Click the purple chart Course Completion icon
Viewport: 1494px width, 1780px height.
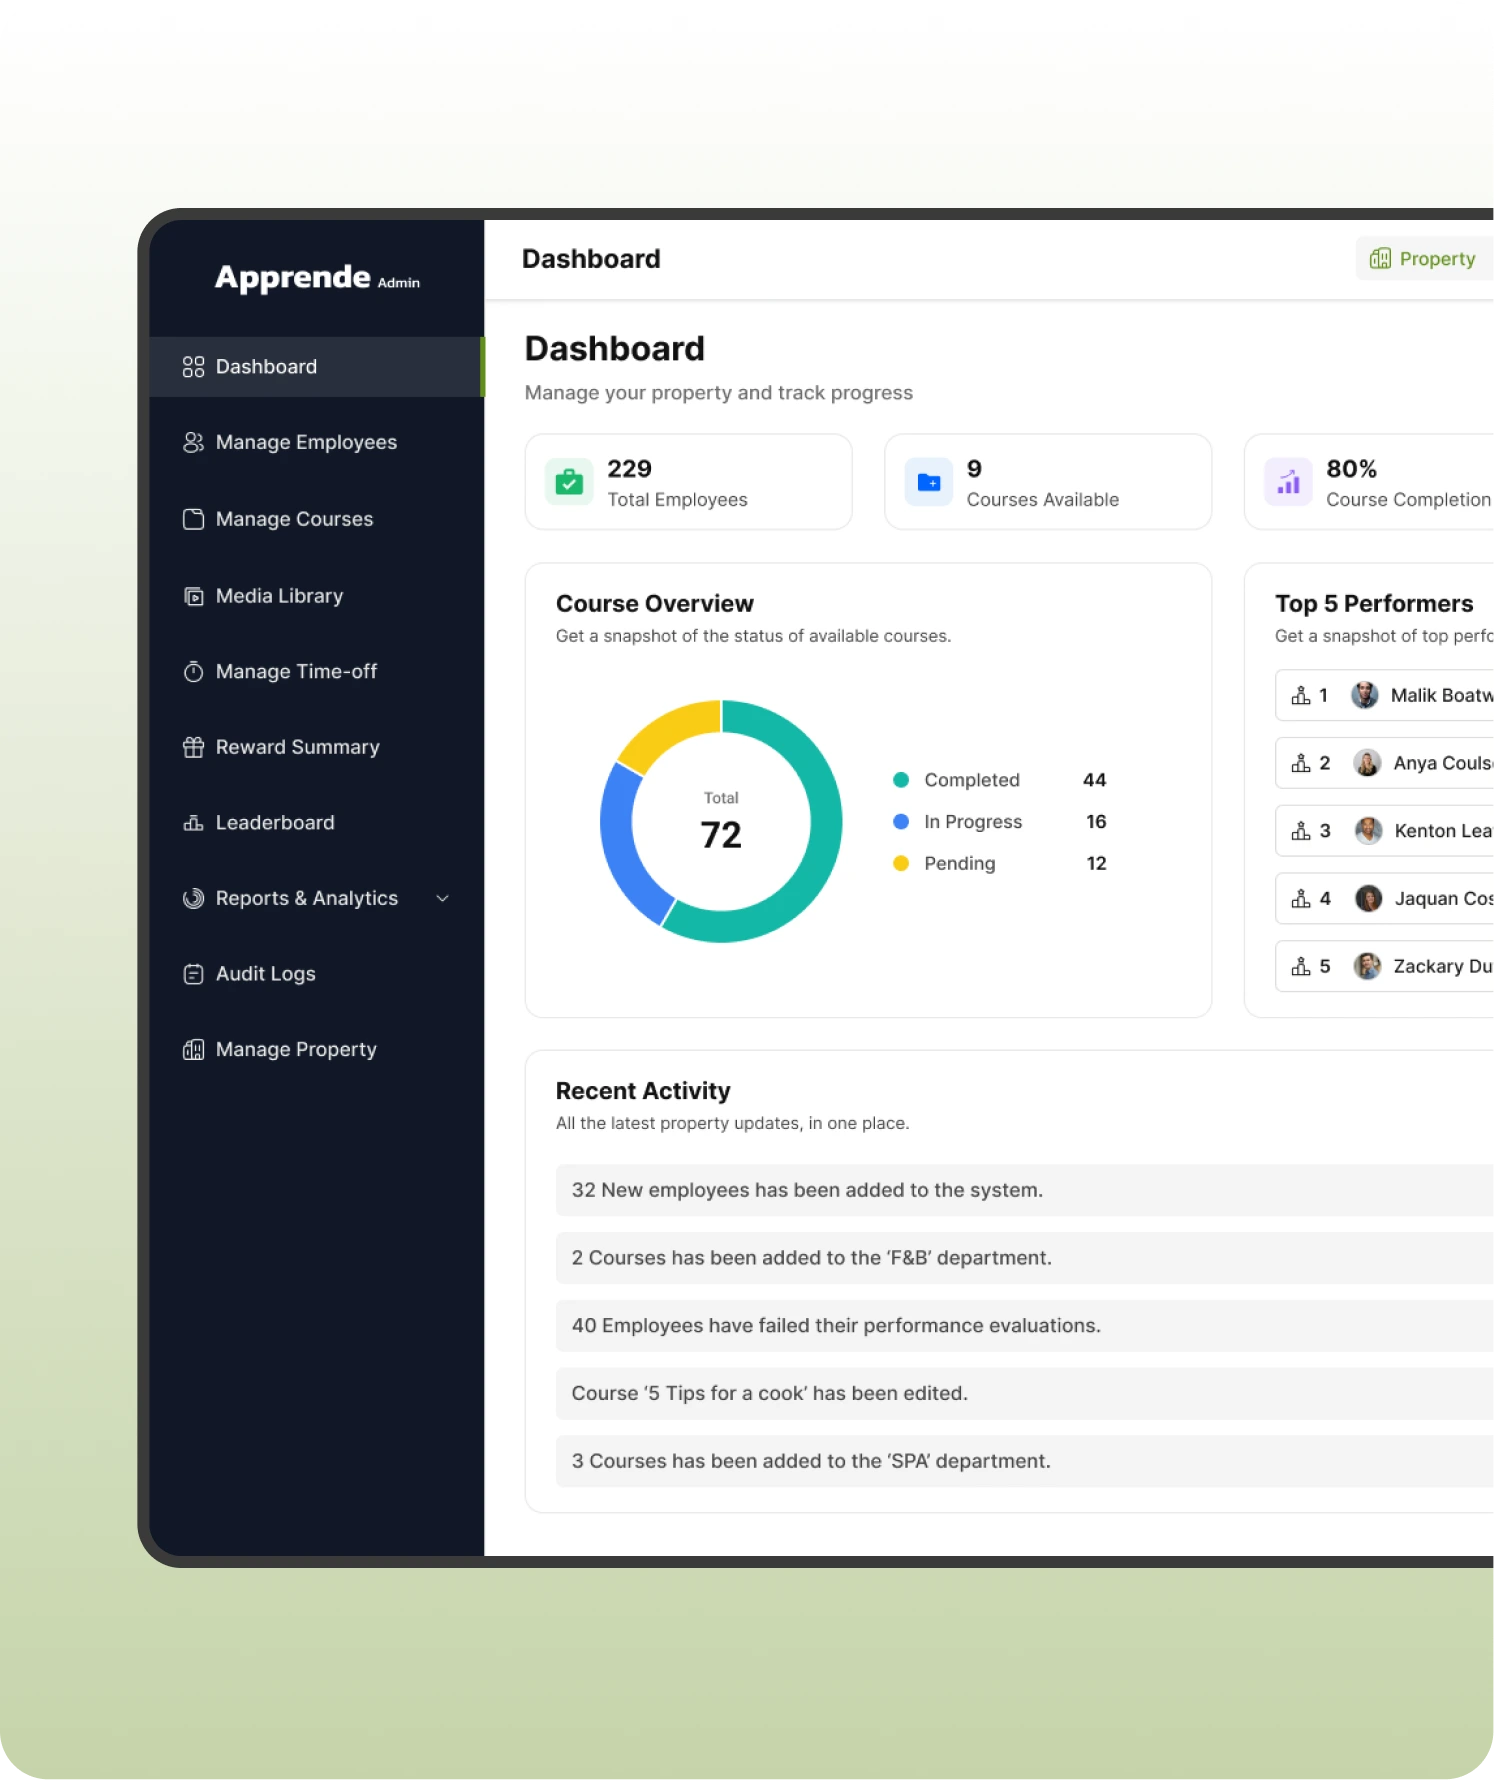tap(1288, 482)
